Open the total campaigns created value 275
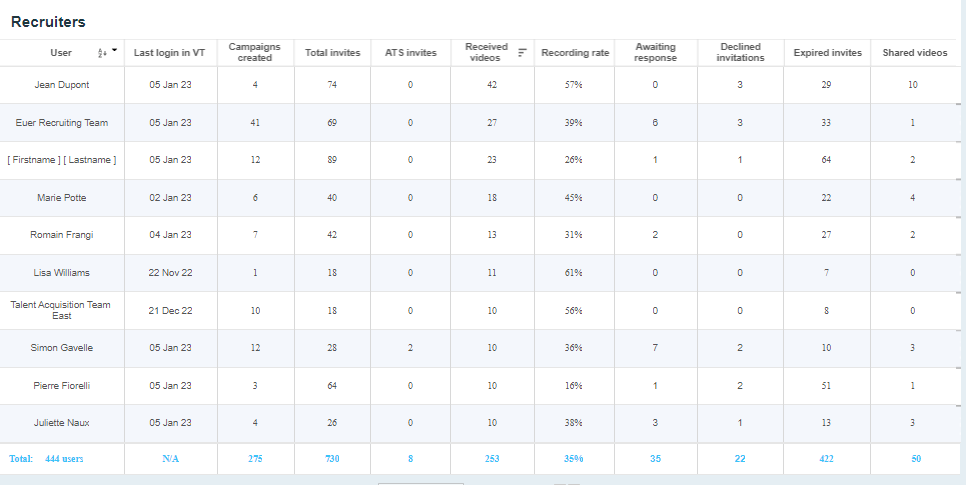The image size is (966, 485). click(255, 459)
